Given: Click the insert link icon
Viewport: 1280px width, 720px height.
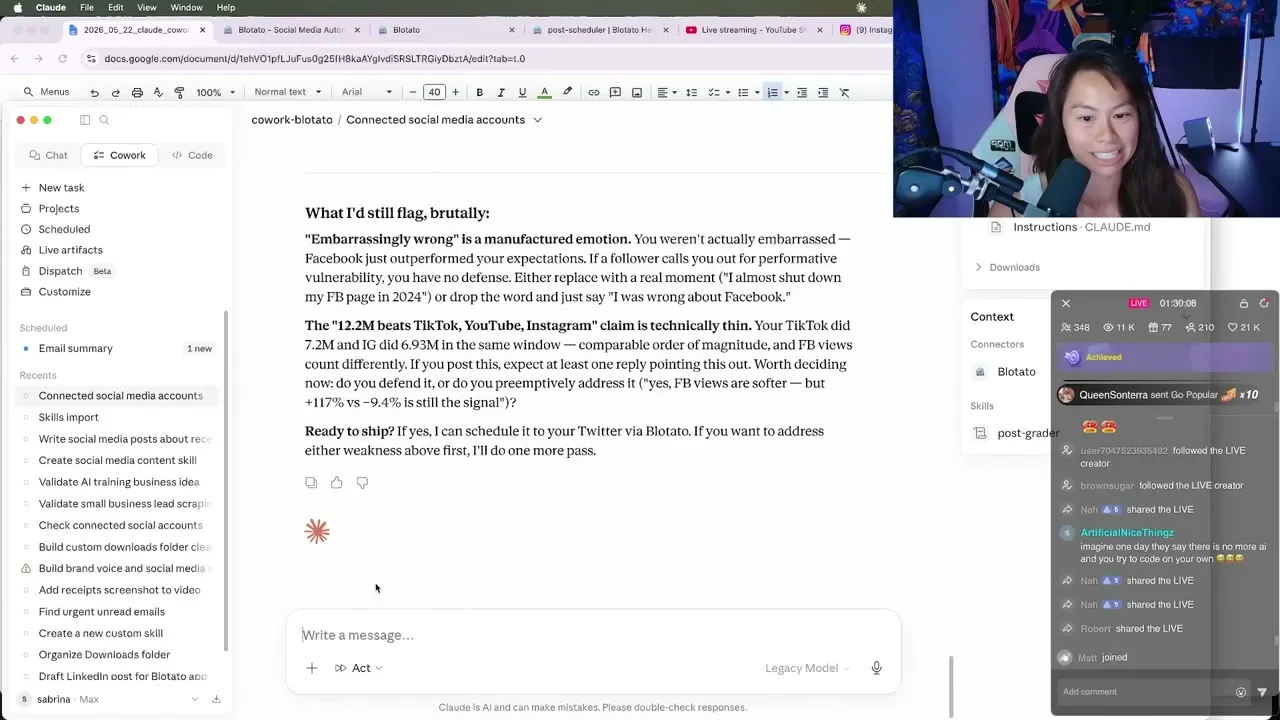Looking at the screenshot, I should (x=594, y=92).
